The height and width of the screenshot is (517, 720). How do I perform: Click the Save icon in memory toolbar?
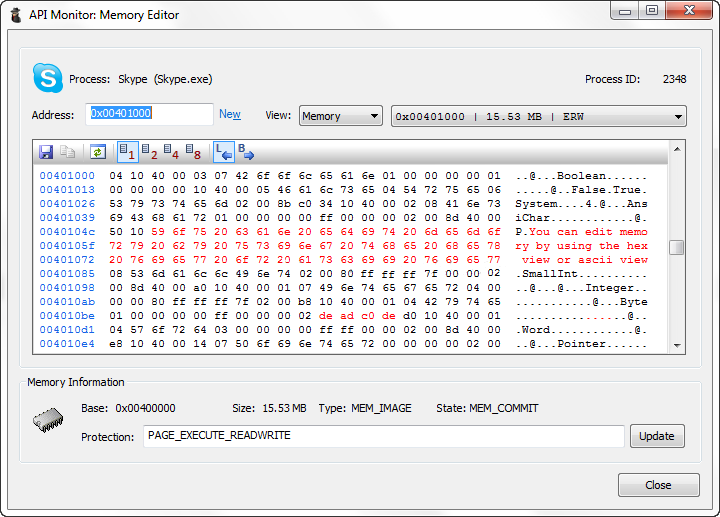46,152
